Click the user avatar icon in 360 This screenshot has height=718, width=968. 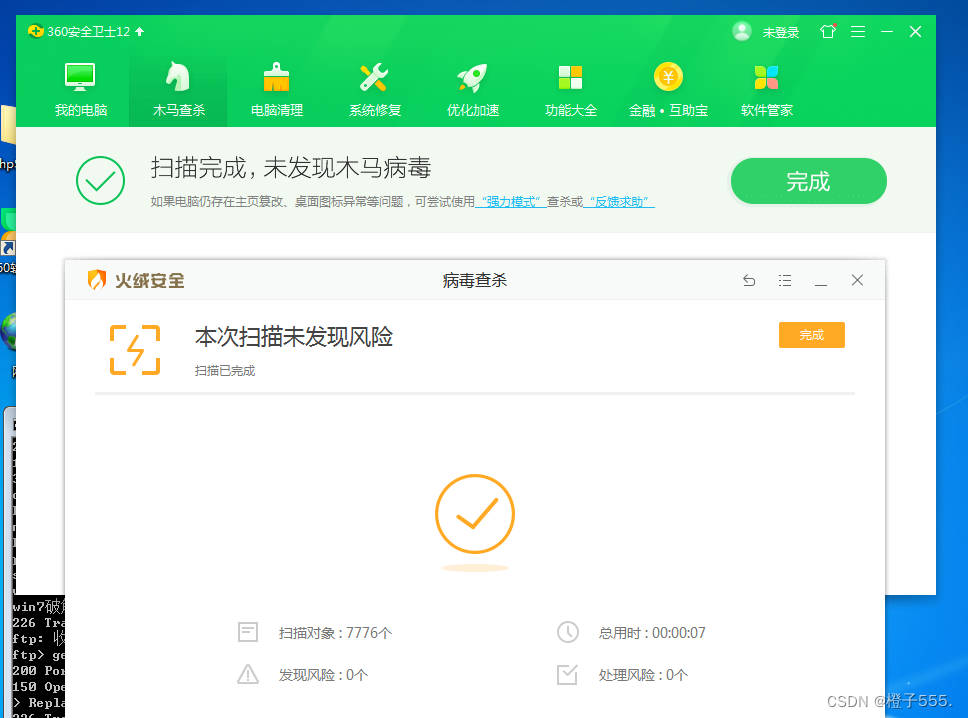coord(741,31)
